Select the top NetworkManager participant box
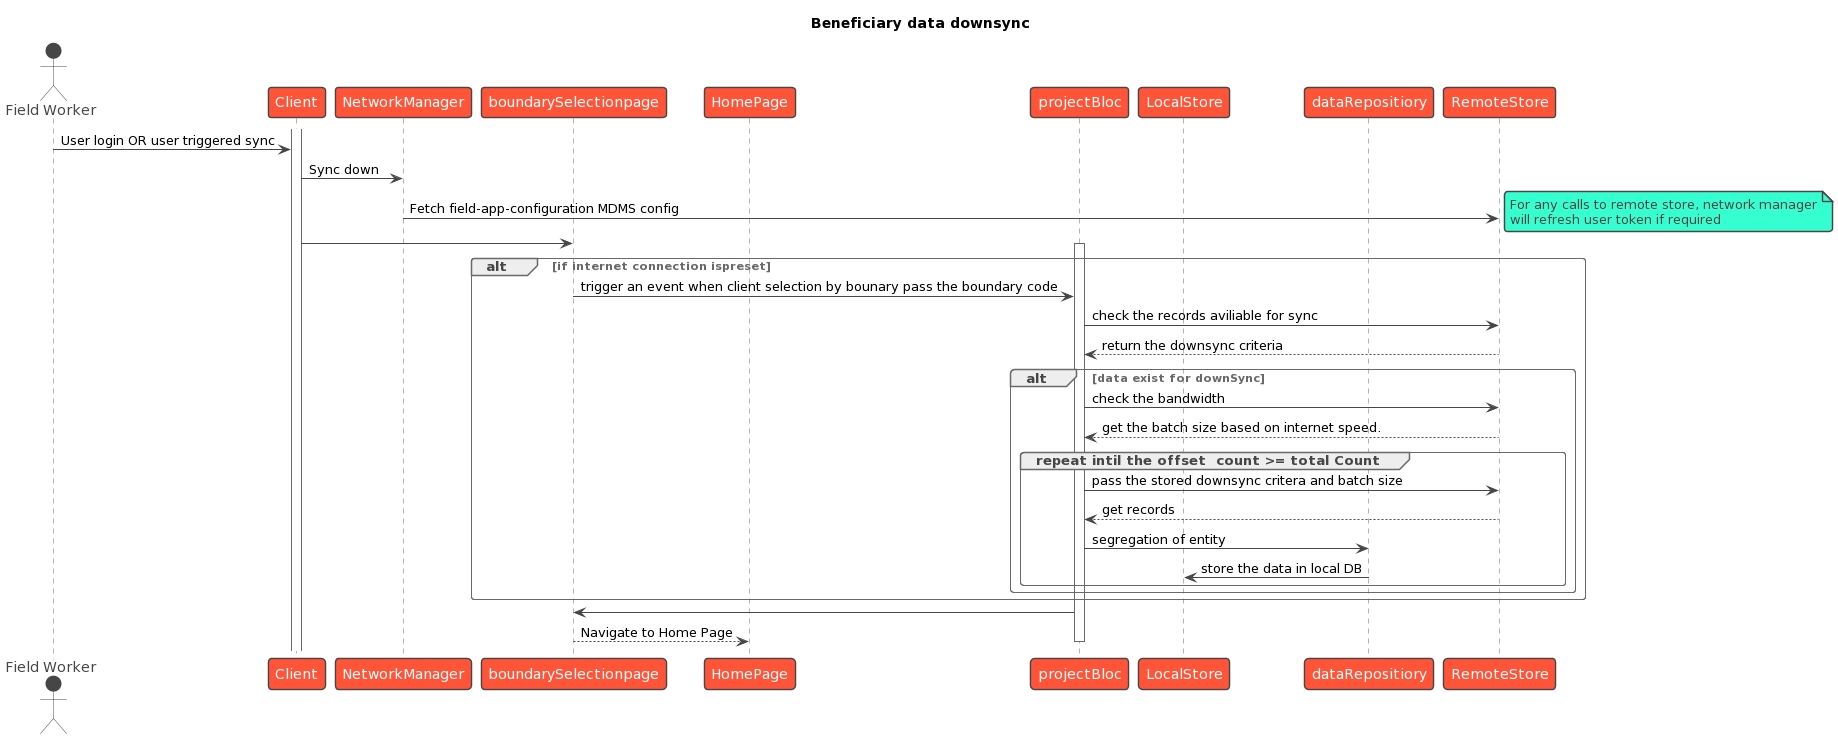 403,102
